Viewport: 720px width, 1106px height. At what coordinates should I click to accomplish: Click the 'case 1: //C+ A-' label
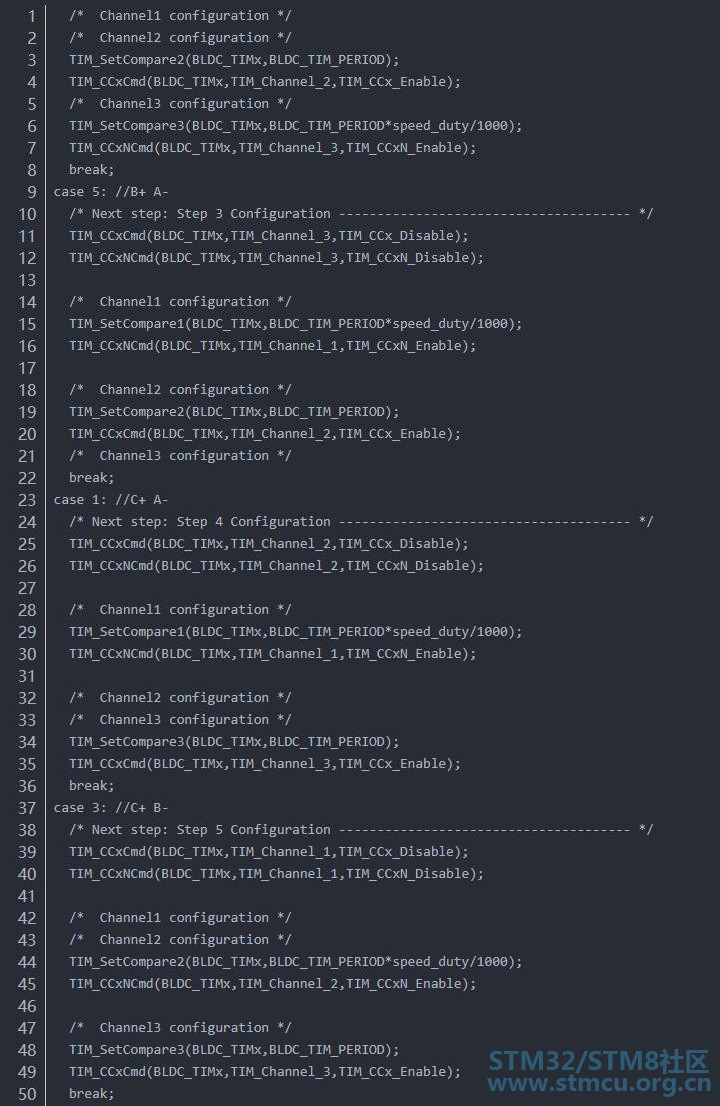pos(111,500)
